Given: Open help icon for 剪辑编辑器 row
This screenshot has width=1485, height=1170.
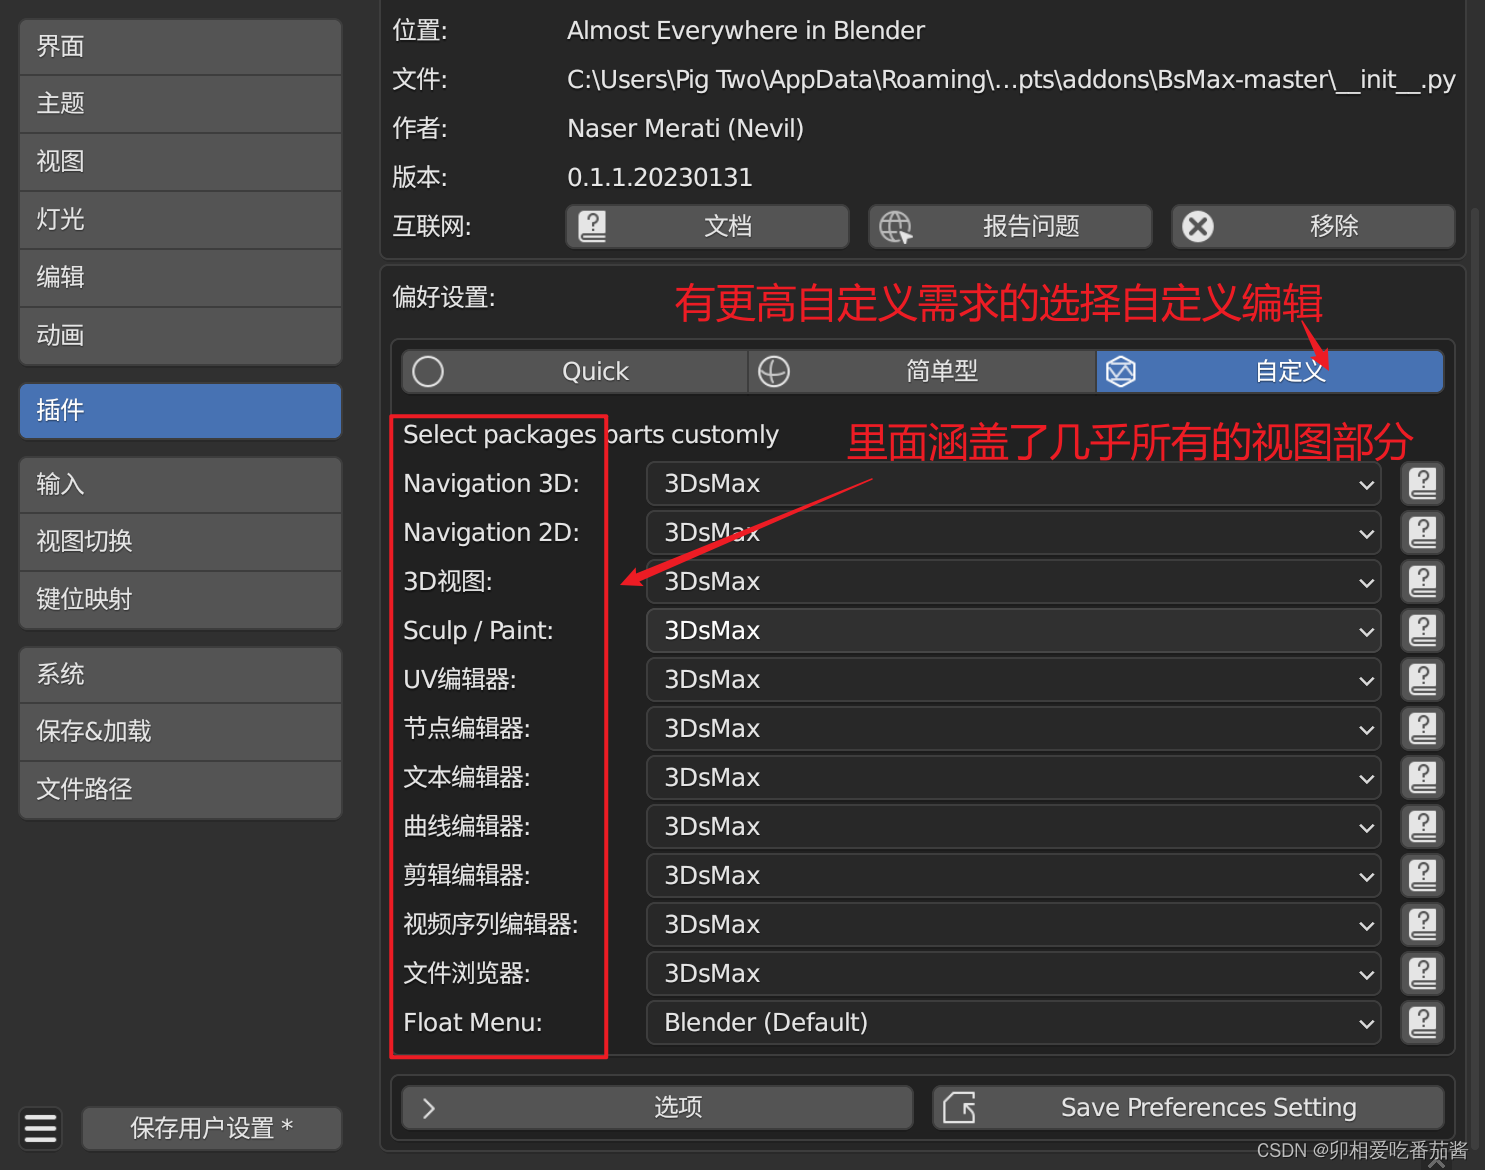Looking at the screenshot, I should tap(1422, 875).
